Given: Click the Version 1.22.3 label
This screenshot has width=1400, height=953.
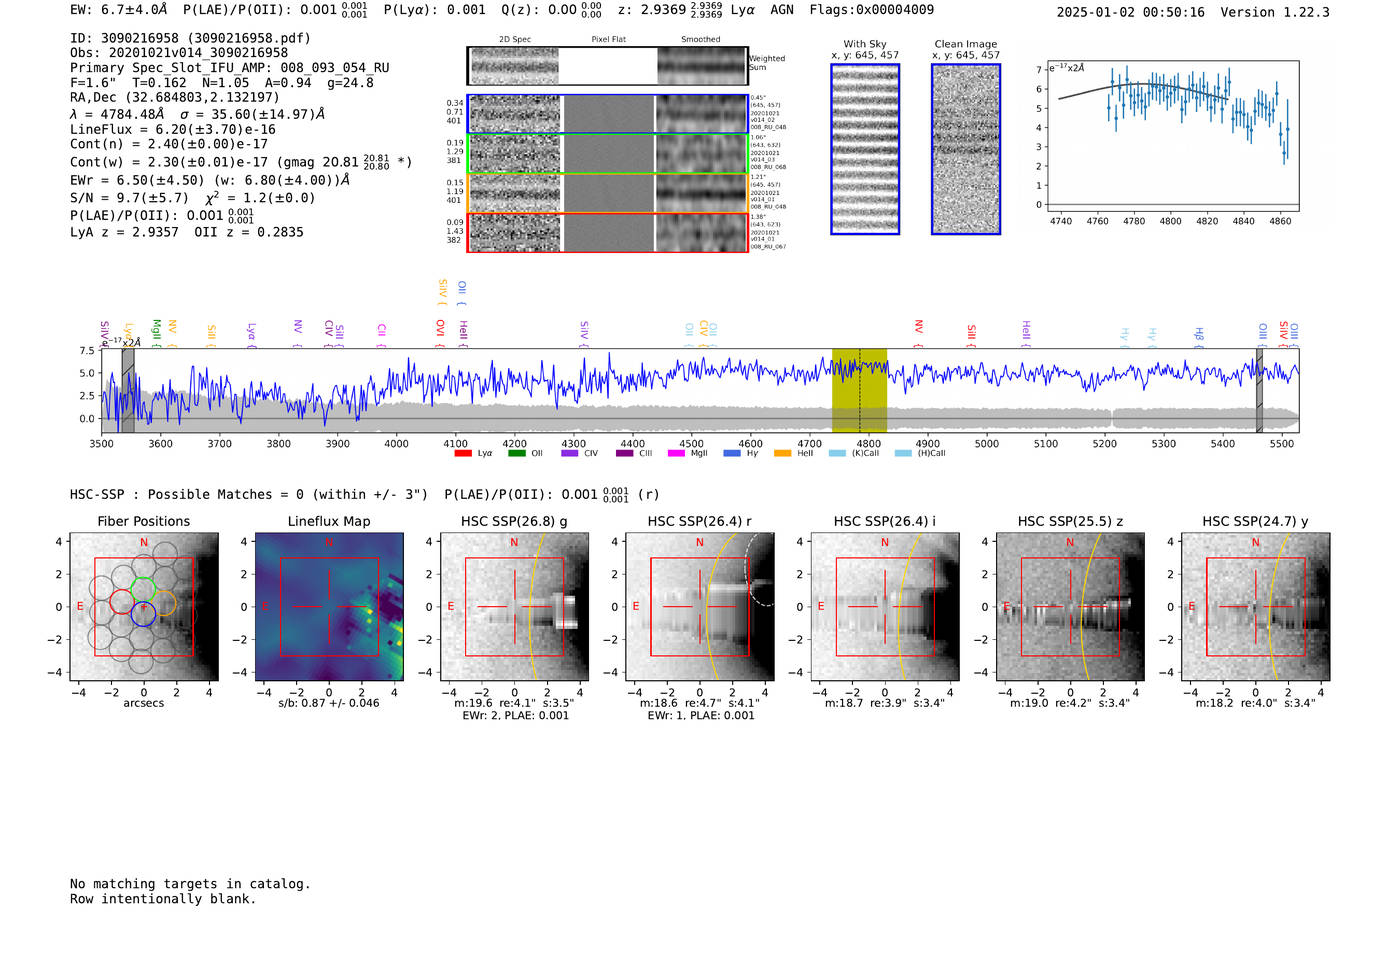Looking at the screenshot, I should pyautogui.click(x=1275, y=12).
